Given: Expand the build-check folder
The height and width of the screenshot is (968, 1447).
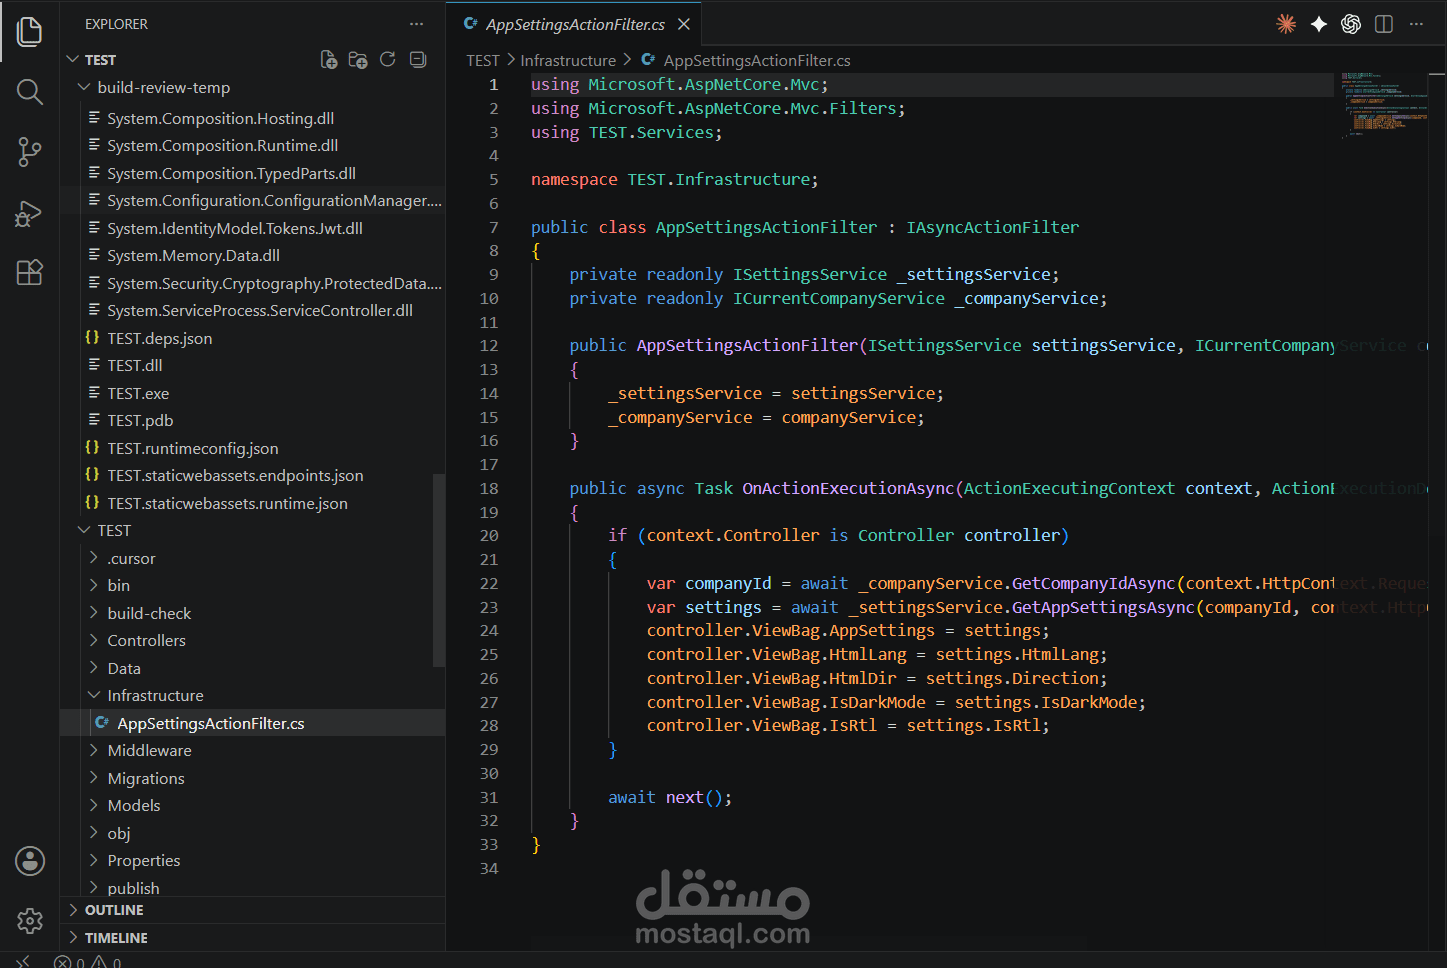Looking at the screenshot, I should (94, 613).
